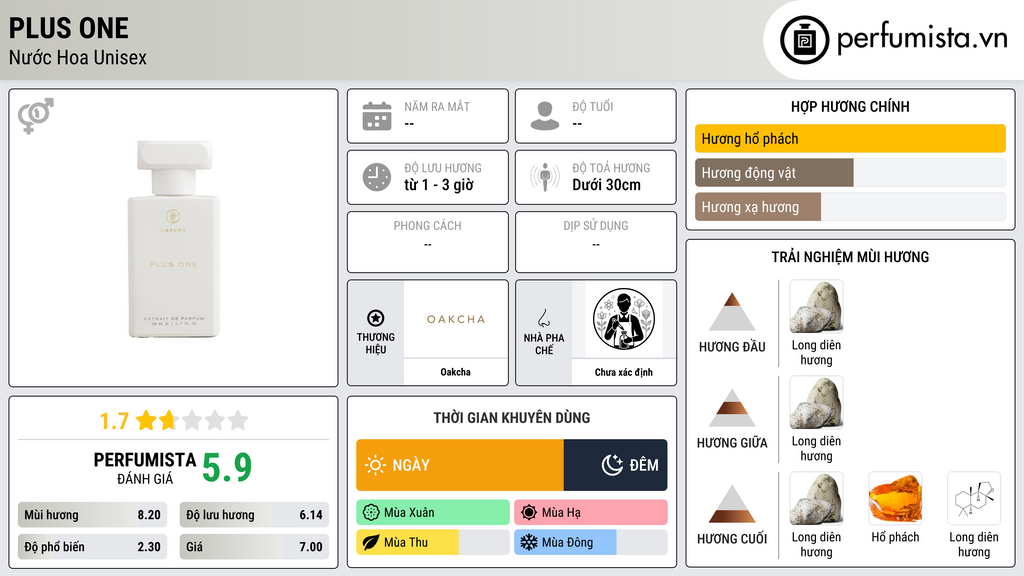Click the Ngày orange time bar
The height and width of the screenshot is (576, 1024).
[x=460, y=465]
